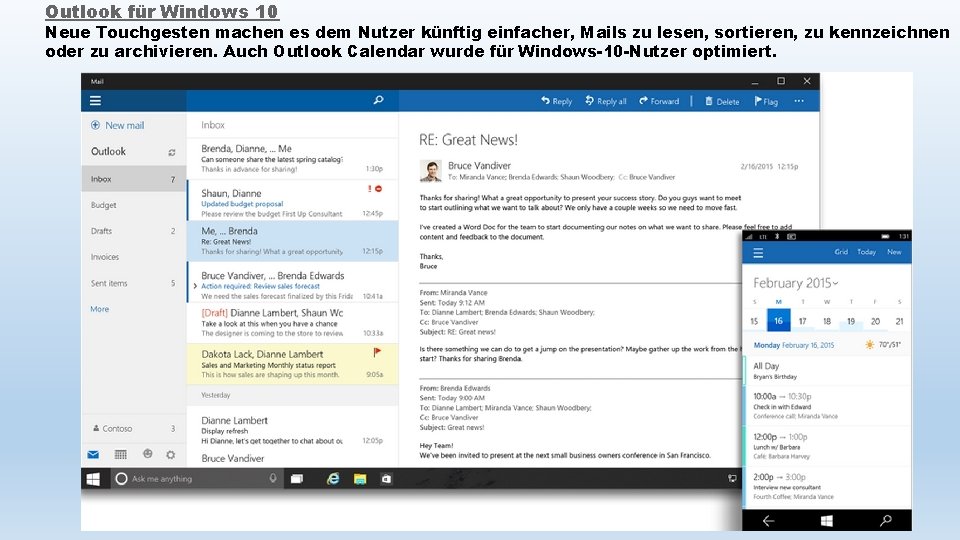
Task: Open Shaun, Dianne budget proposal message
Action: click(x=293, y=200)
